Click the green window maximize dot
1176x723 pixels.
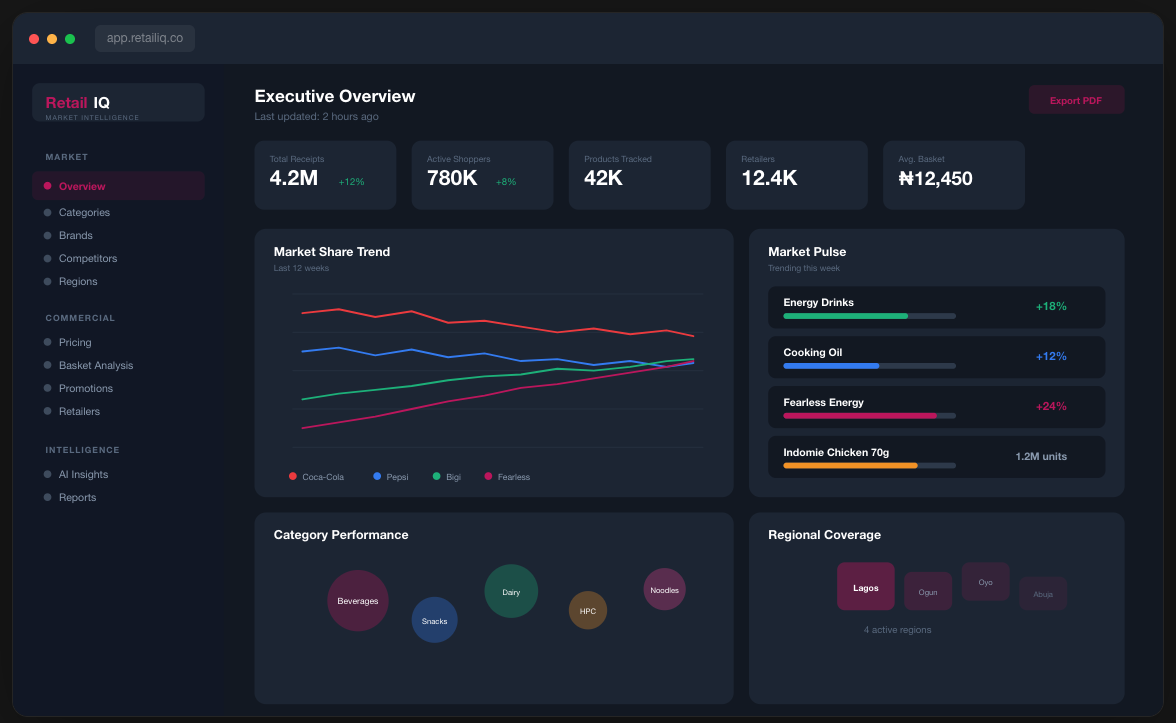tap(70, 39)
